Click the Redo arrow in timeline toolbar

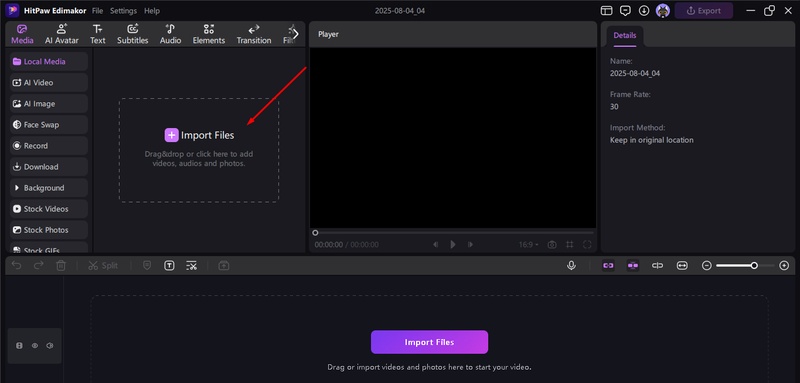39,266
